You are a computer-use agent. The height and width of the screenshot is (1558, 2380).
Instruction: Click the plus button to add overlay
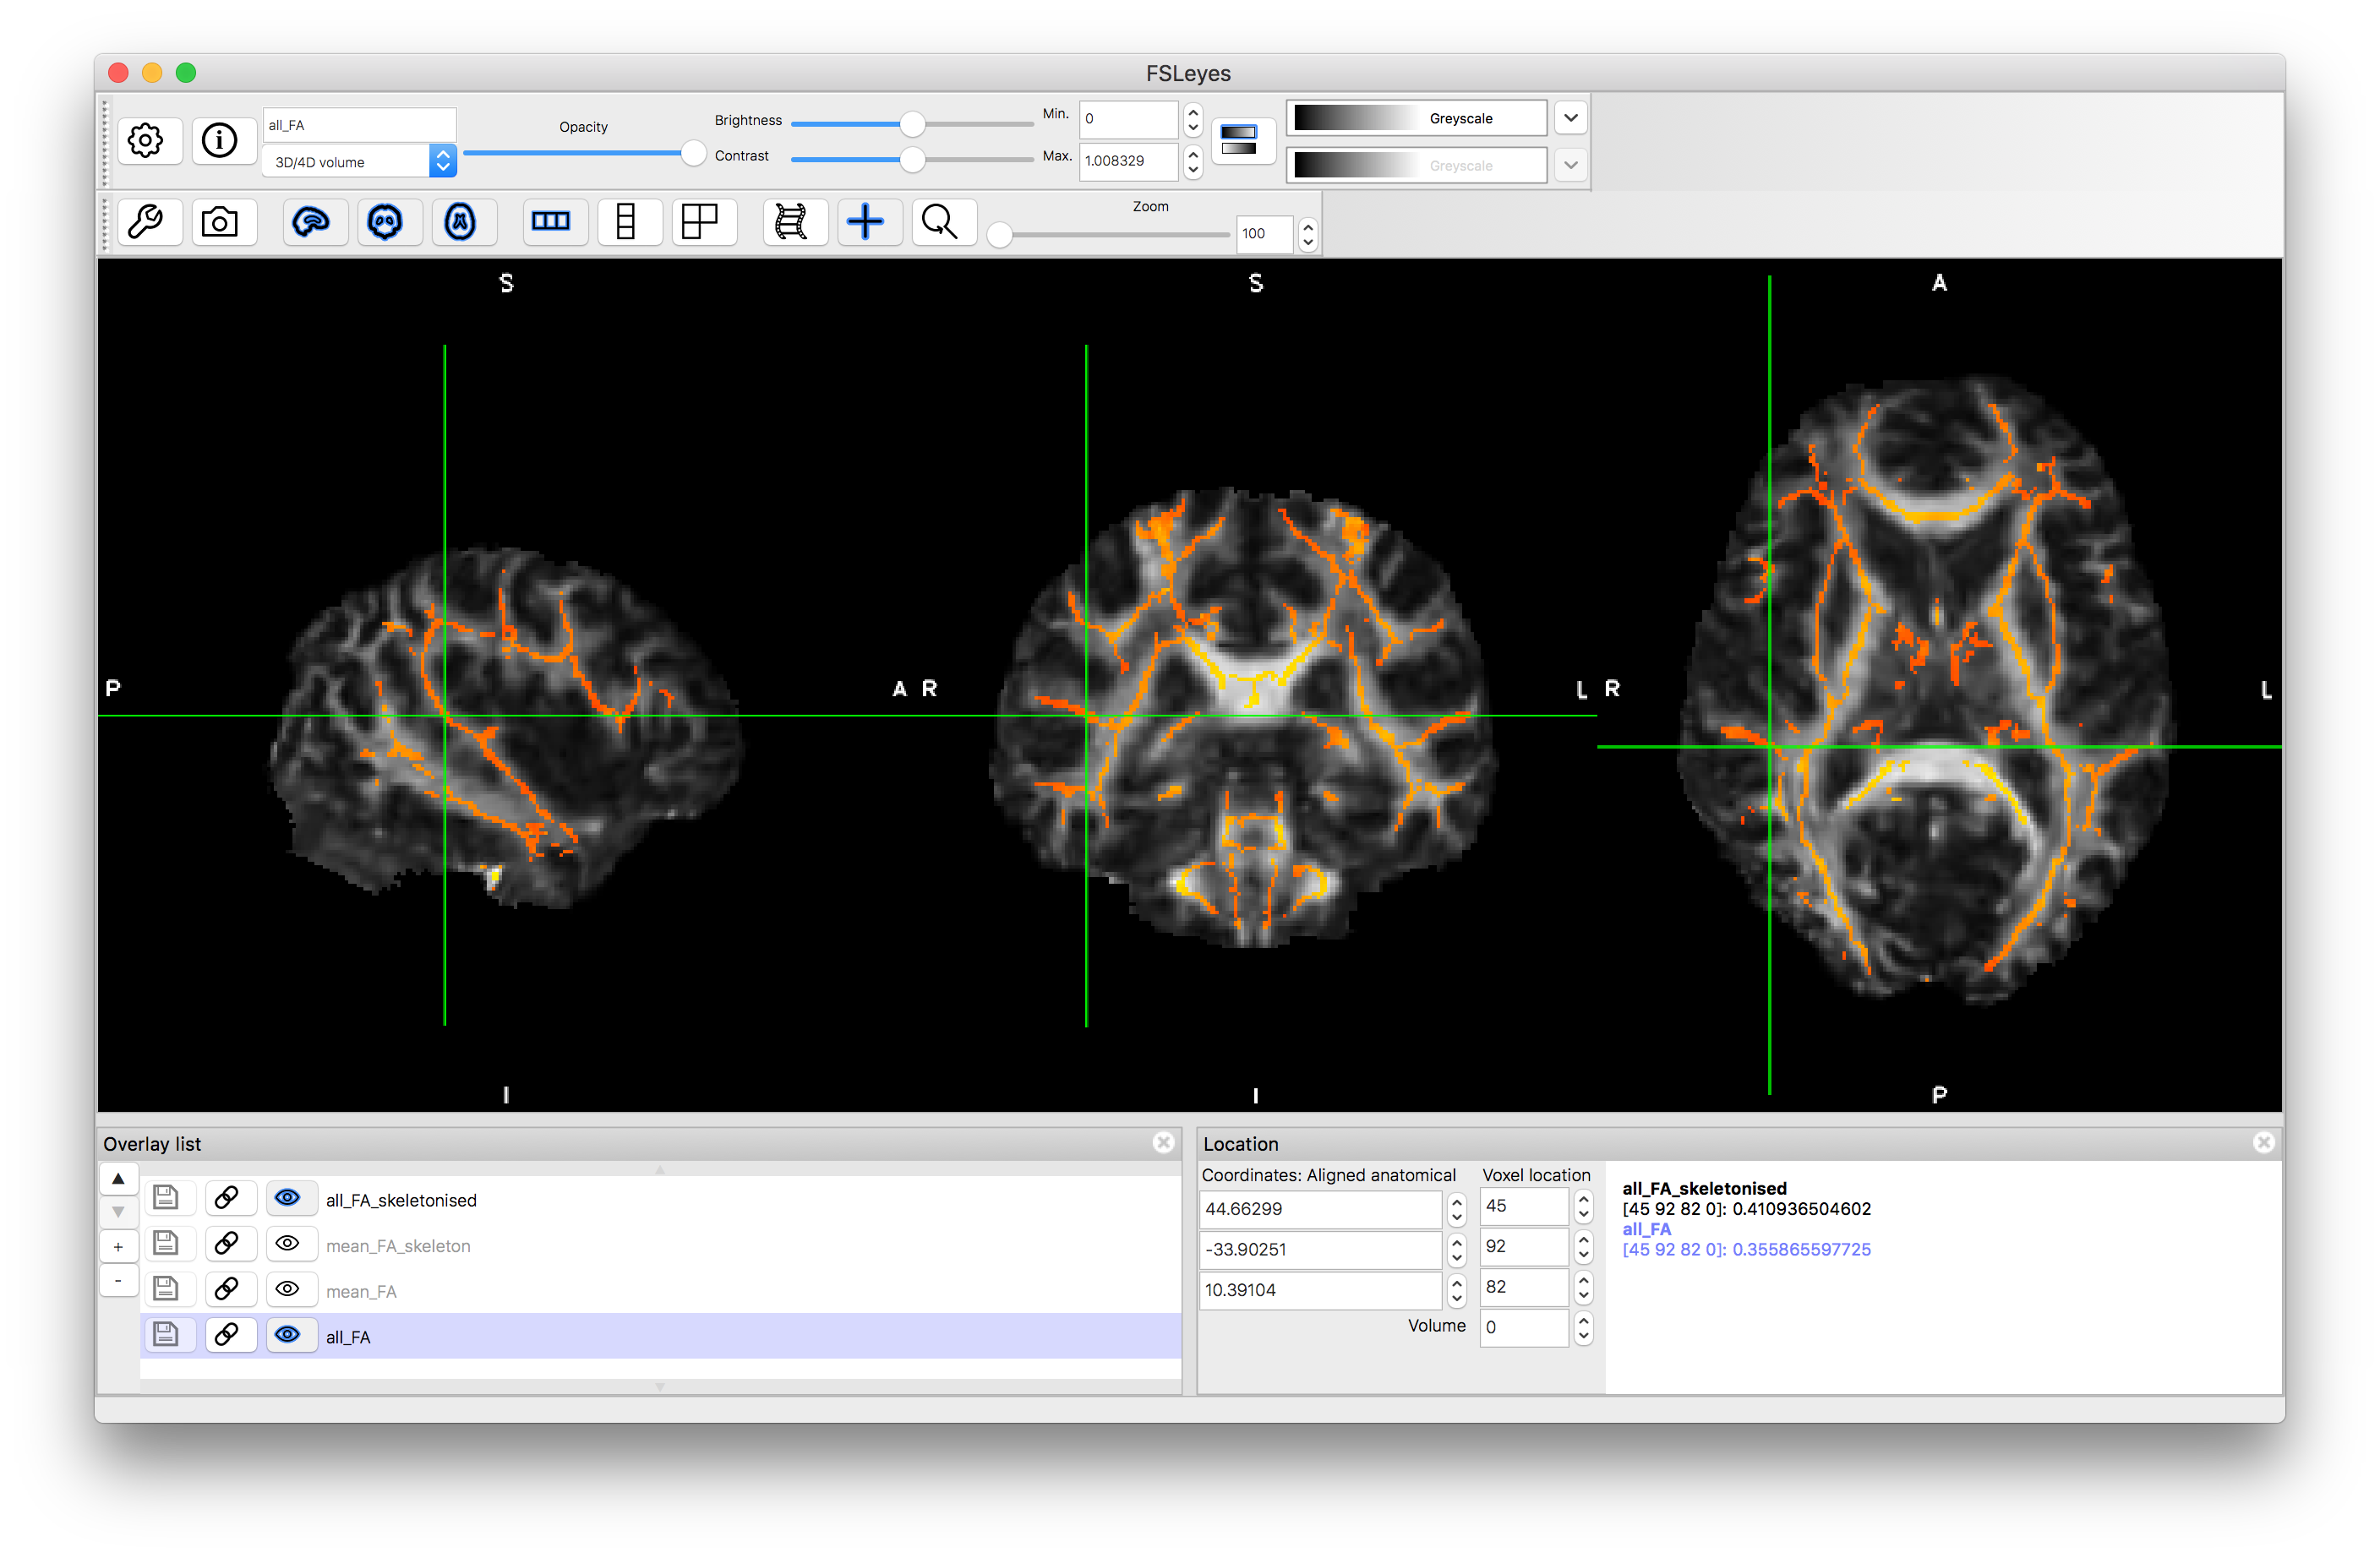[118, 1247]
